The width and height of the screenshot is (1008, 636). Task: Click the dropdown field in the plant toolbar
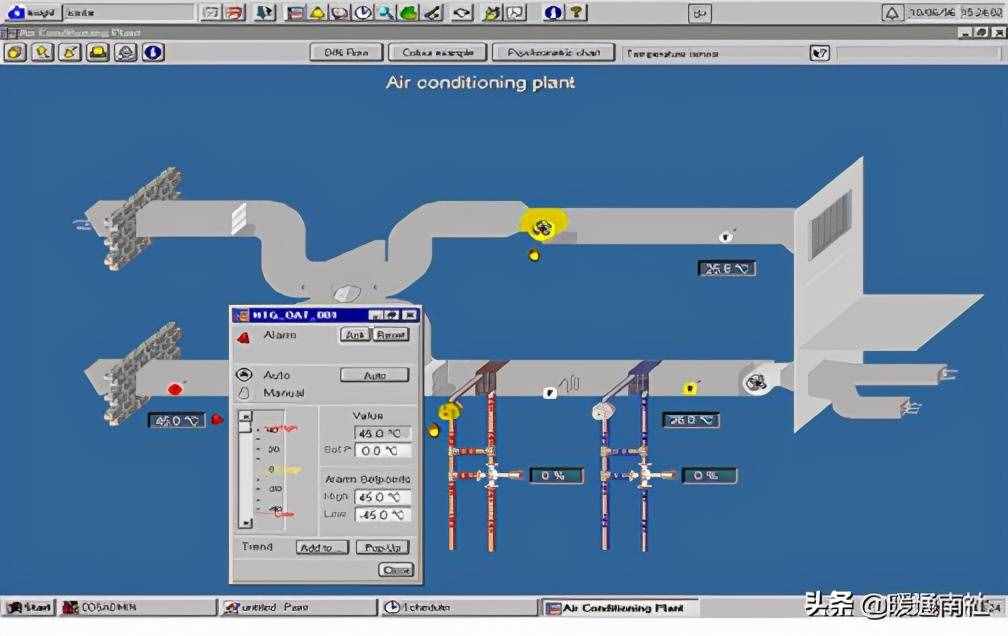tap(716, 53)
